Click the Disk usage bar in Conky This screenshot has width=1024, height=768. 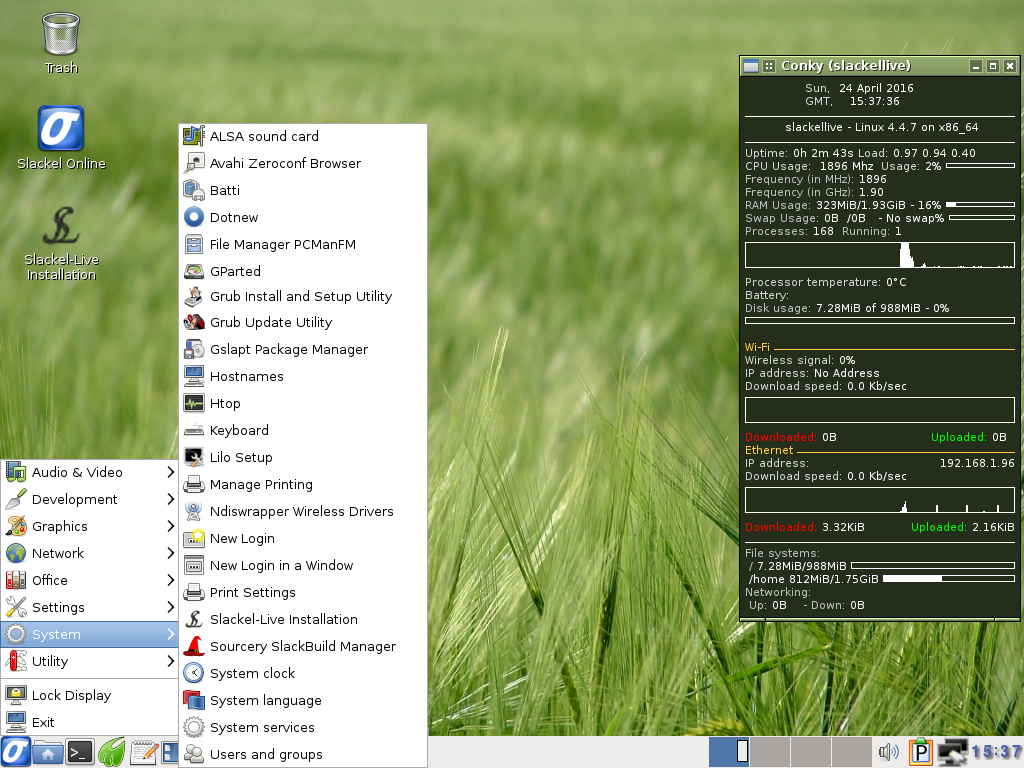click(880, 321)
